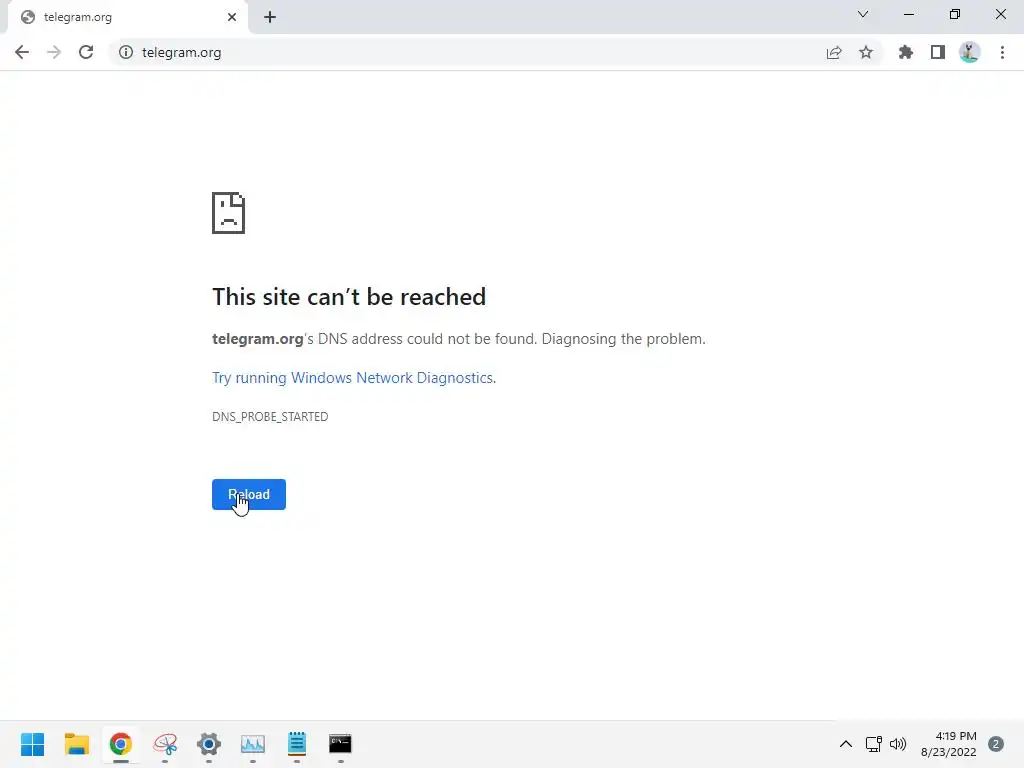Minimize the Chrome window

point(908,14)
